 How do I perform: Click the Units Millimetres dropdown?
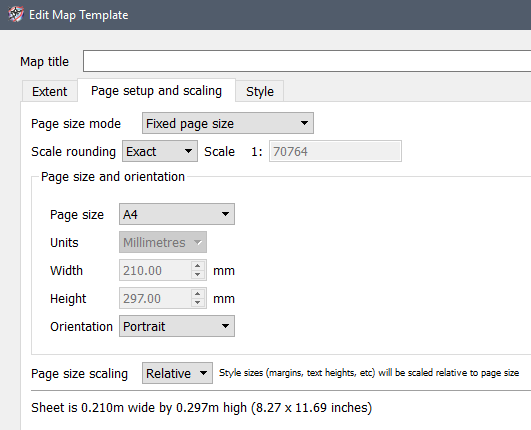(163, 242)
